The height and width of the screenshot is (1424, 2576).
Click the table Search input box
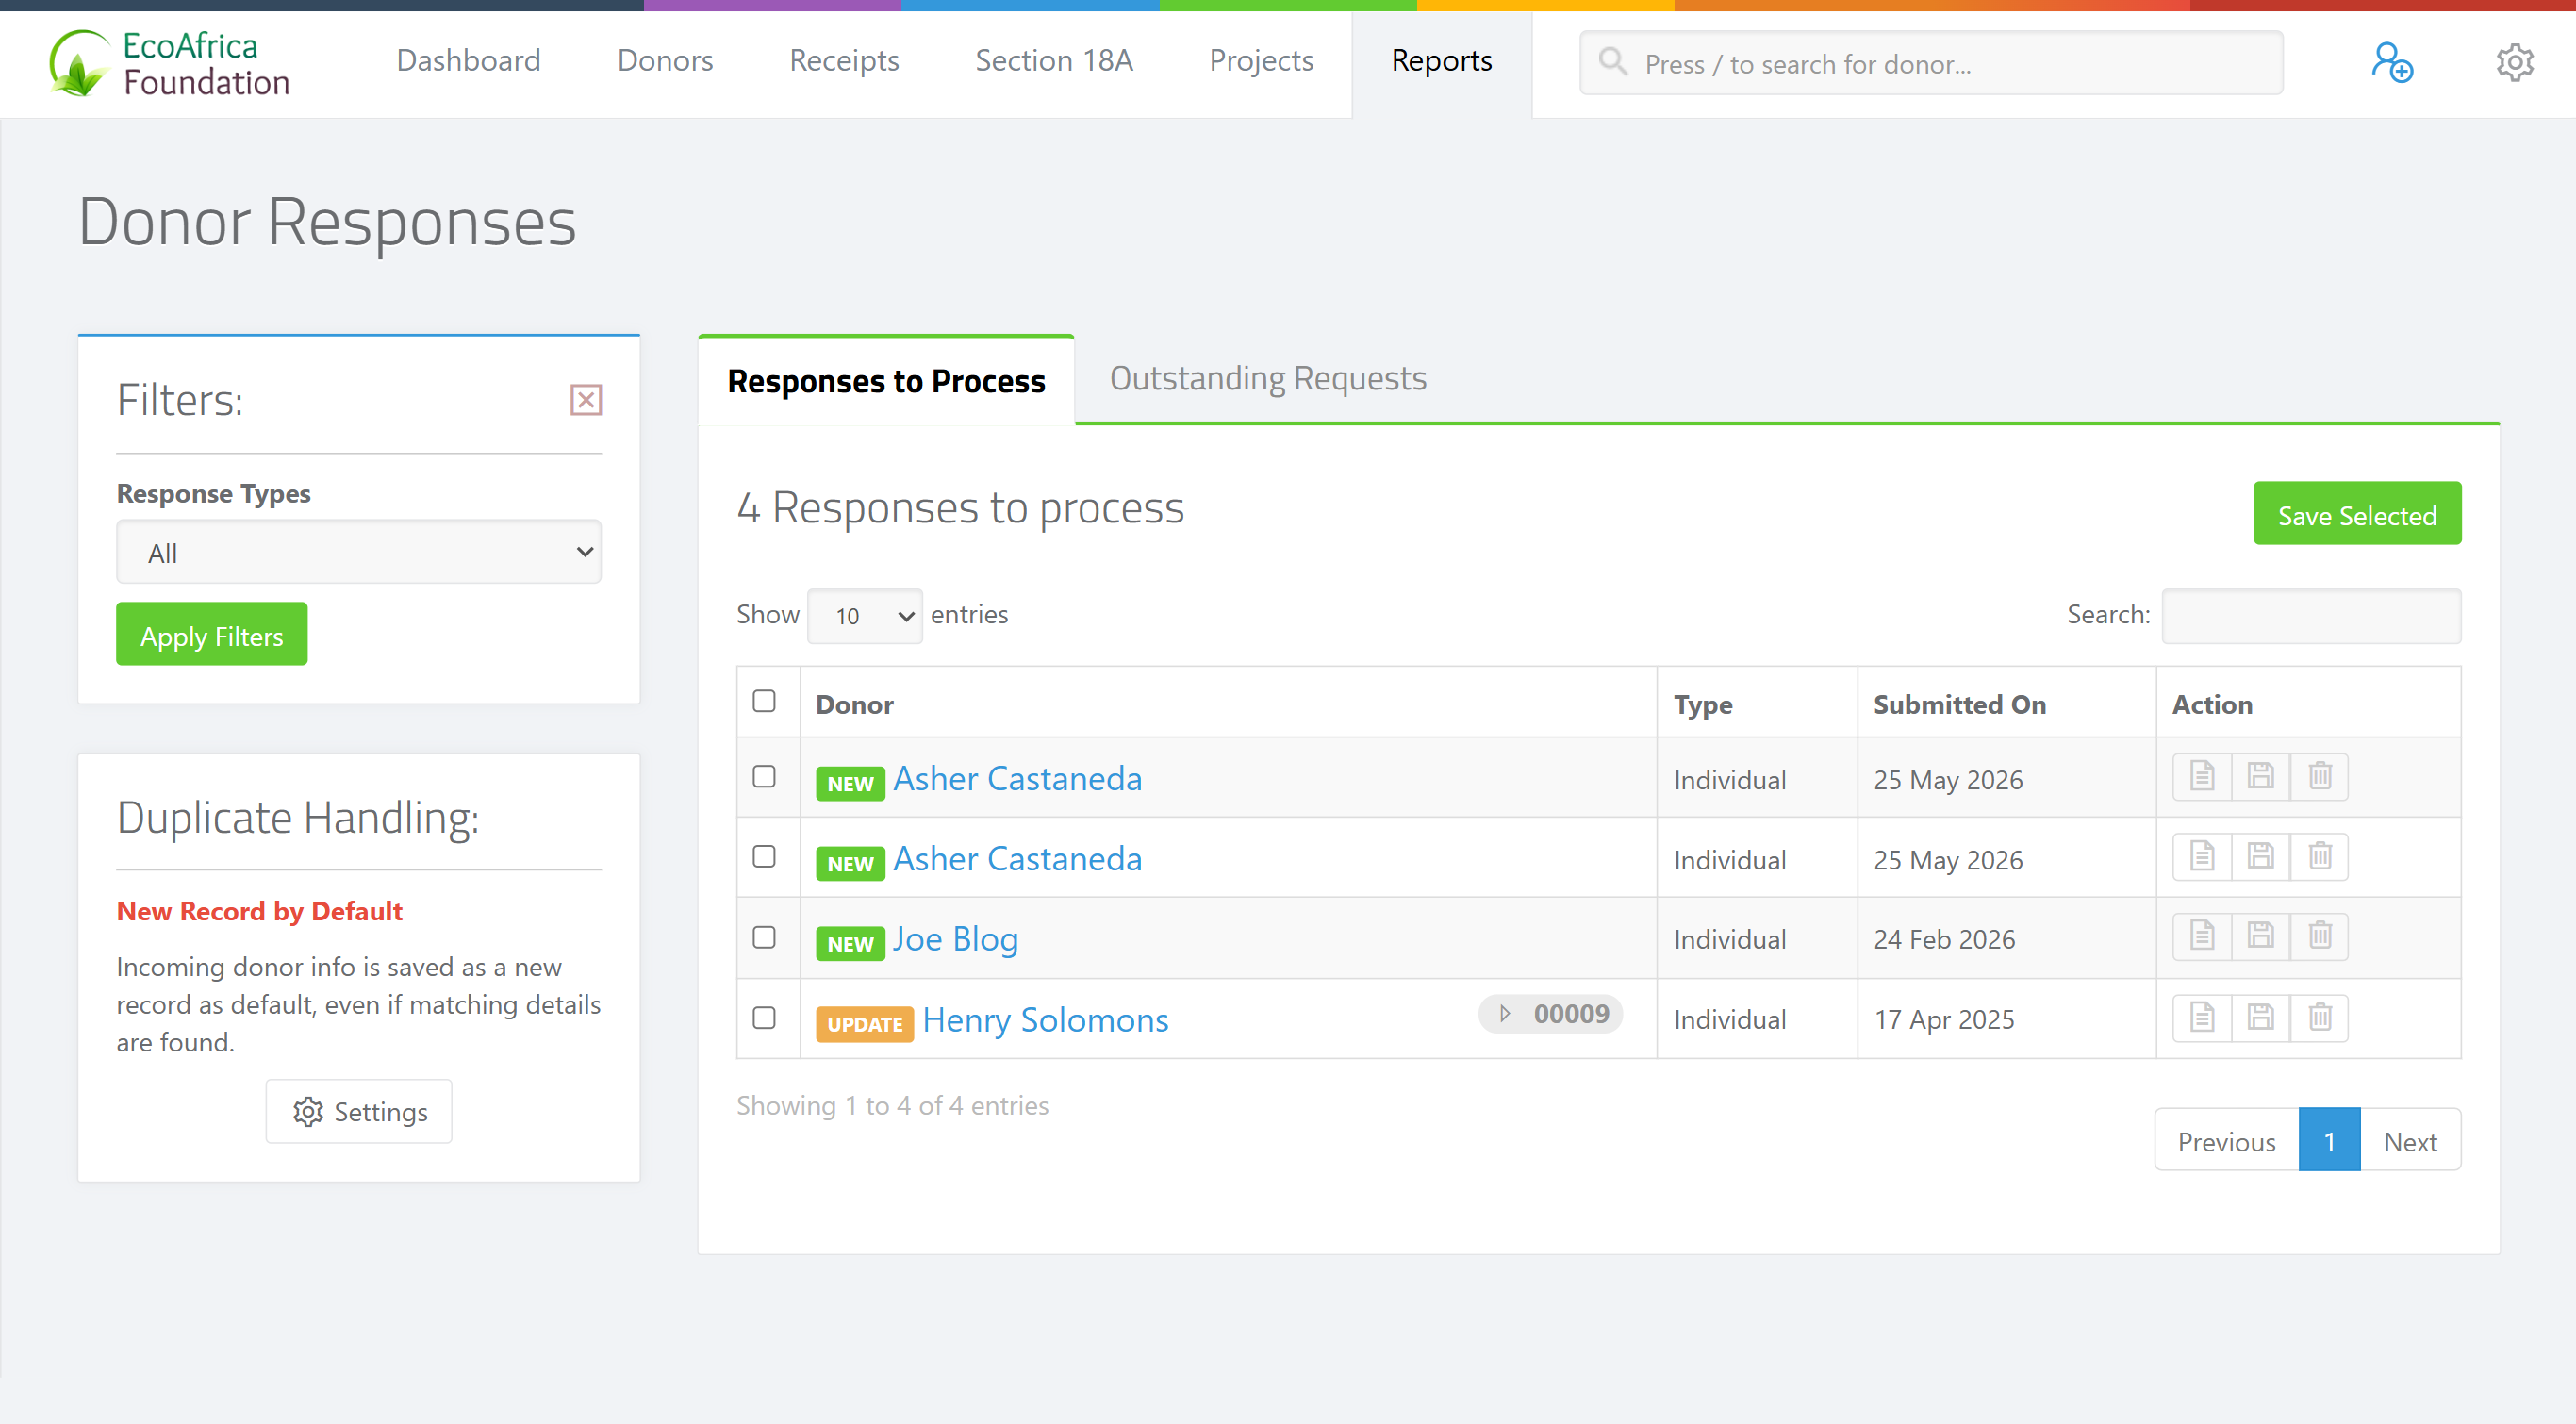(2311, 616)
